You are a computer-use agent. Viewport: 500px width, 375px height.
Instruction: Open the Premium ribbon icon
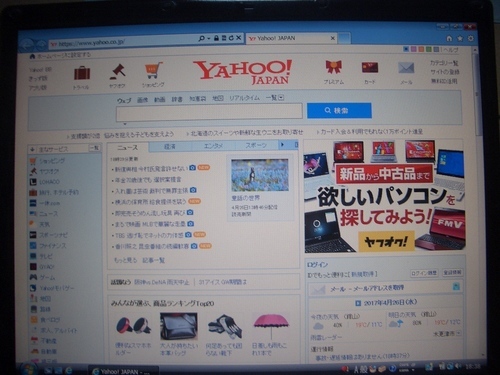tap(333, 67)
